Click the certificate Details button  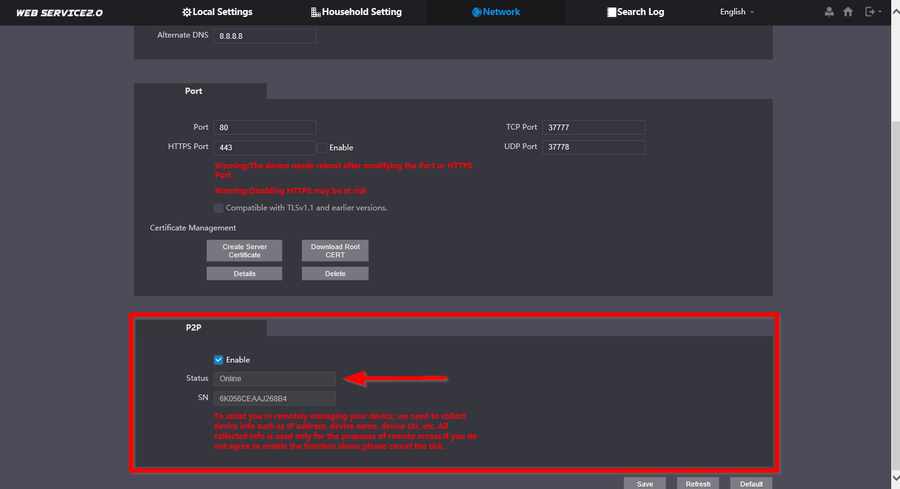245,274
